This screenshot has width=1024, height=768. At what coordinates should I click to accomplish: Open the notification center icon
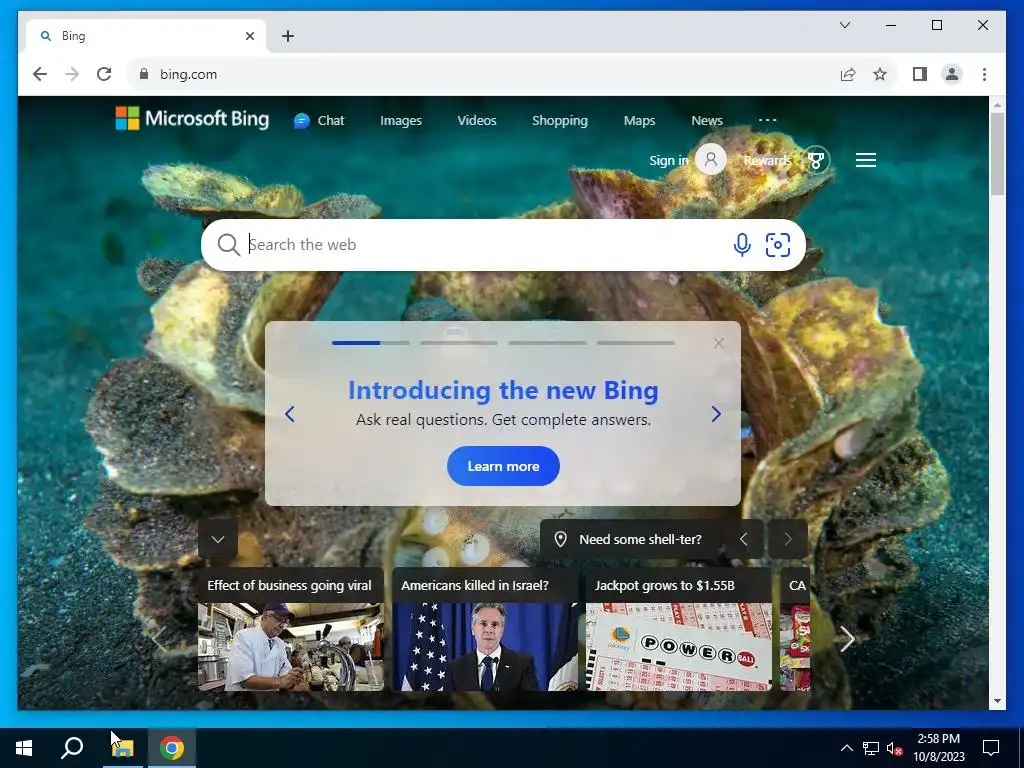tap(991, 748)
